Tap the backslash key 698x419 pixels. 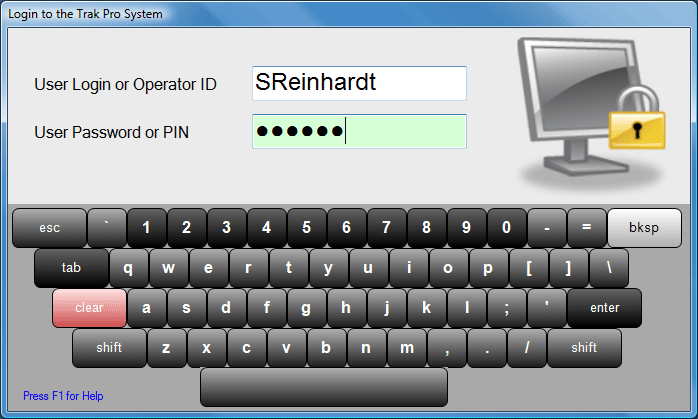tap(609, 268)
